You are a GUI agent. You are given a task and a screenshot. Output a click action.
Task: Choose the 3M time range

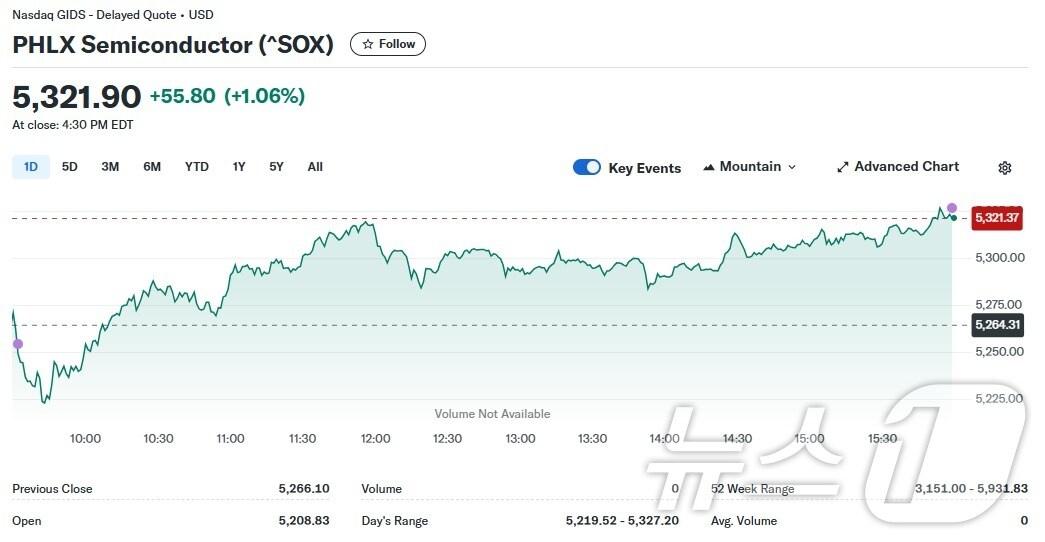point(110,167)
